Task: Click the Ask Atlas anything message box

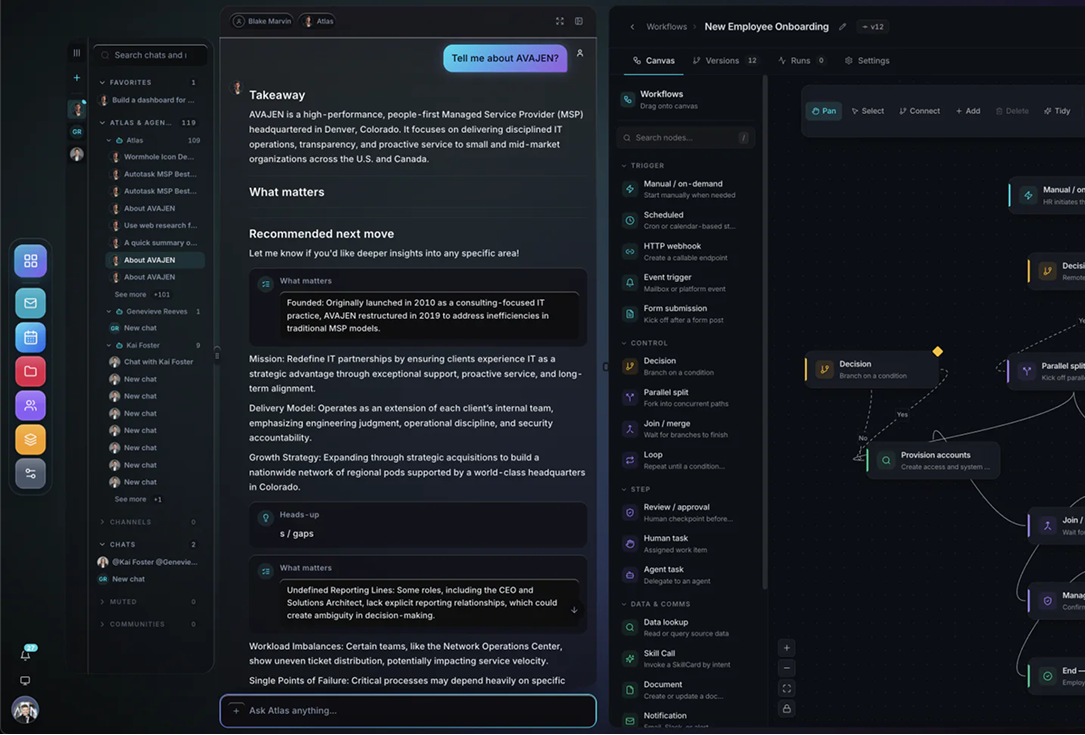Action: (408, 711)
